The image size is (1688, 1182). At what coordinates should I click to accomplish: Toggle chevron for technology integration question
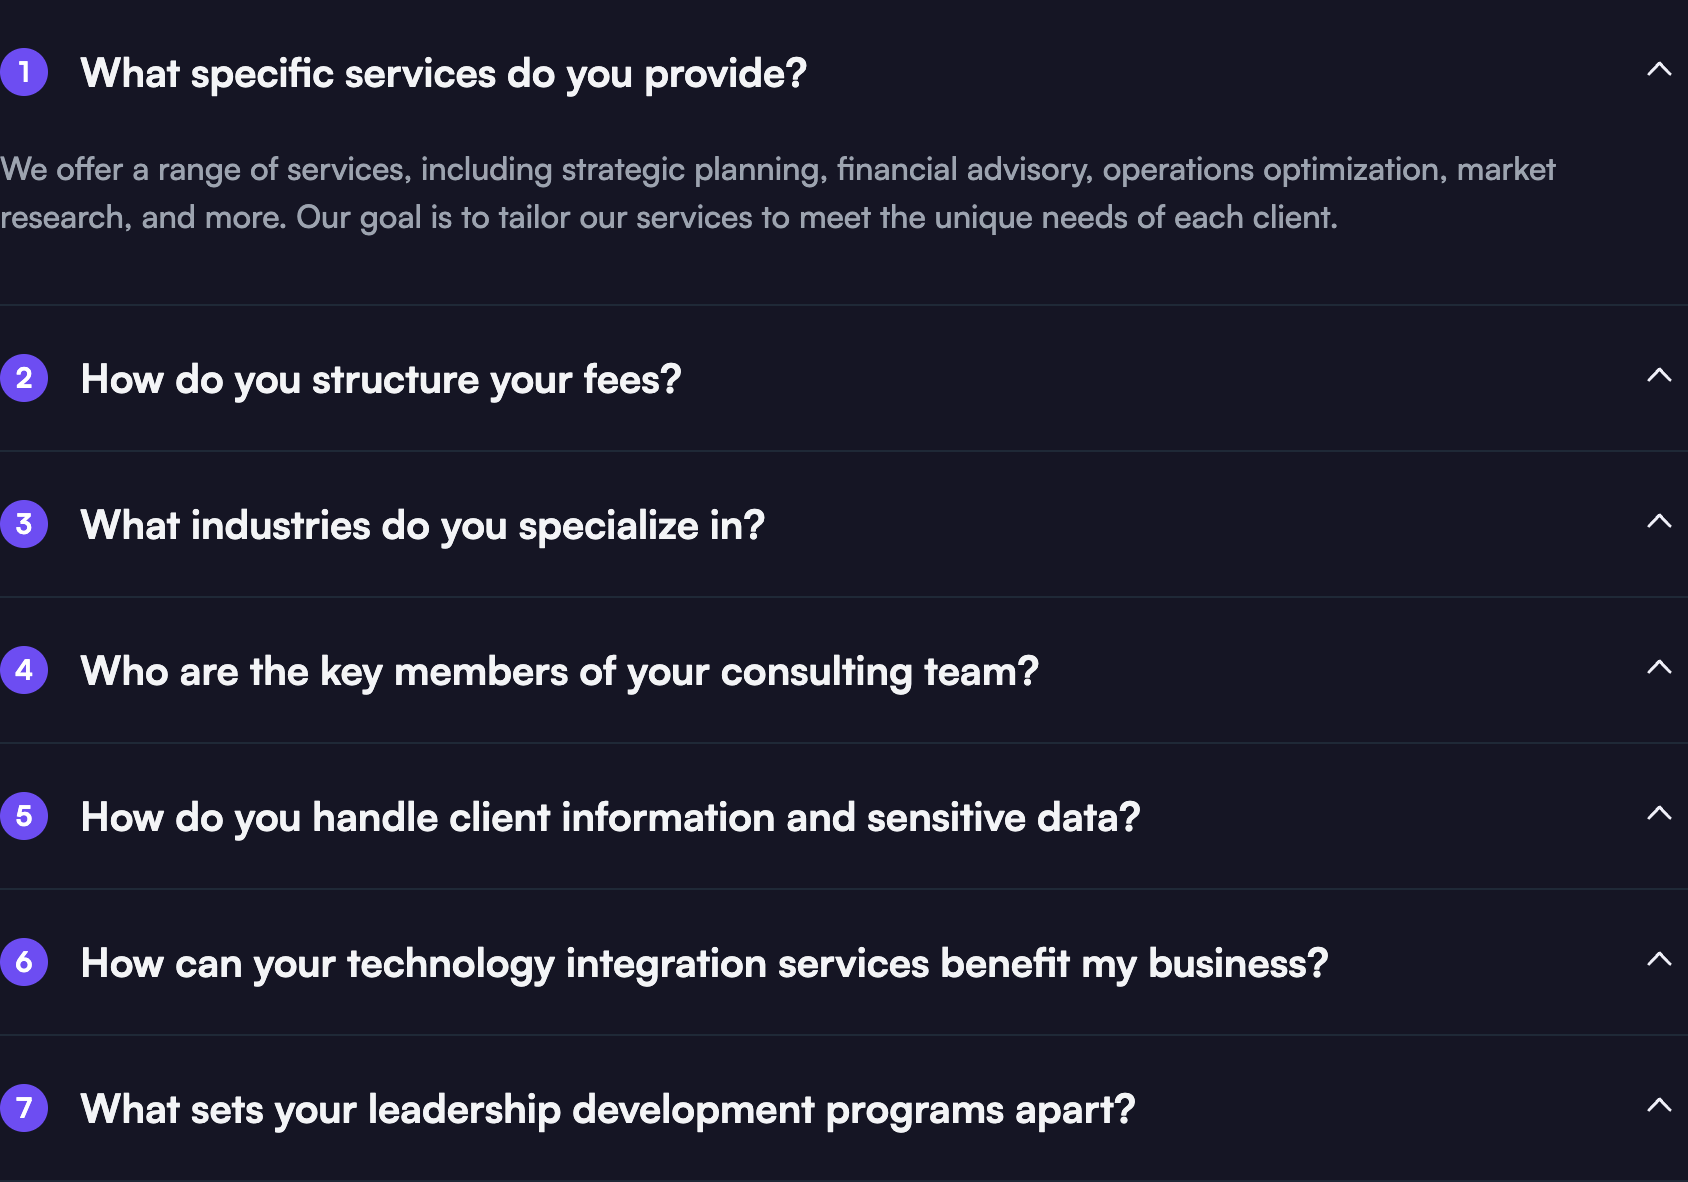(1659, 960)
